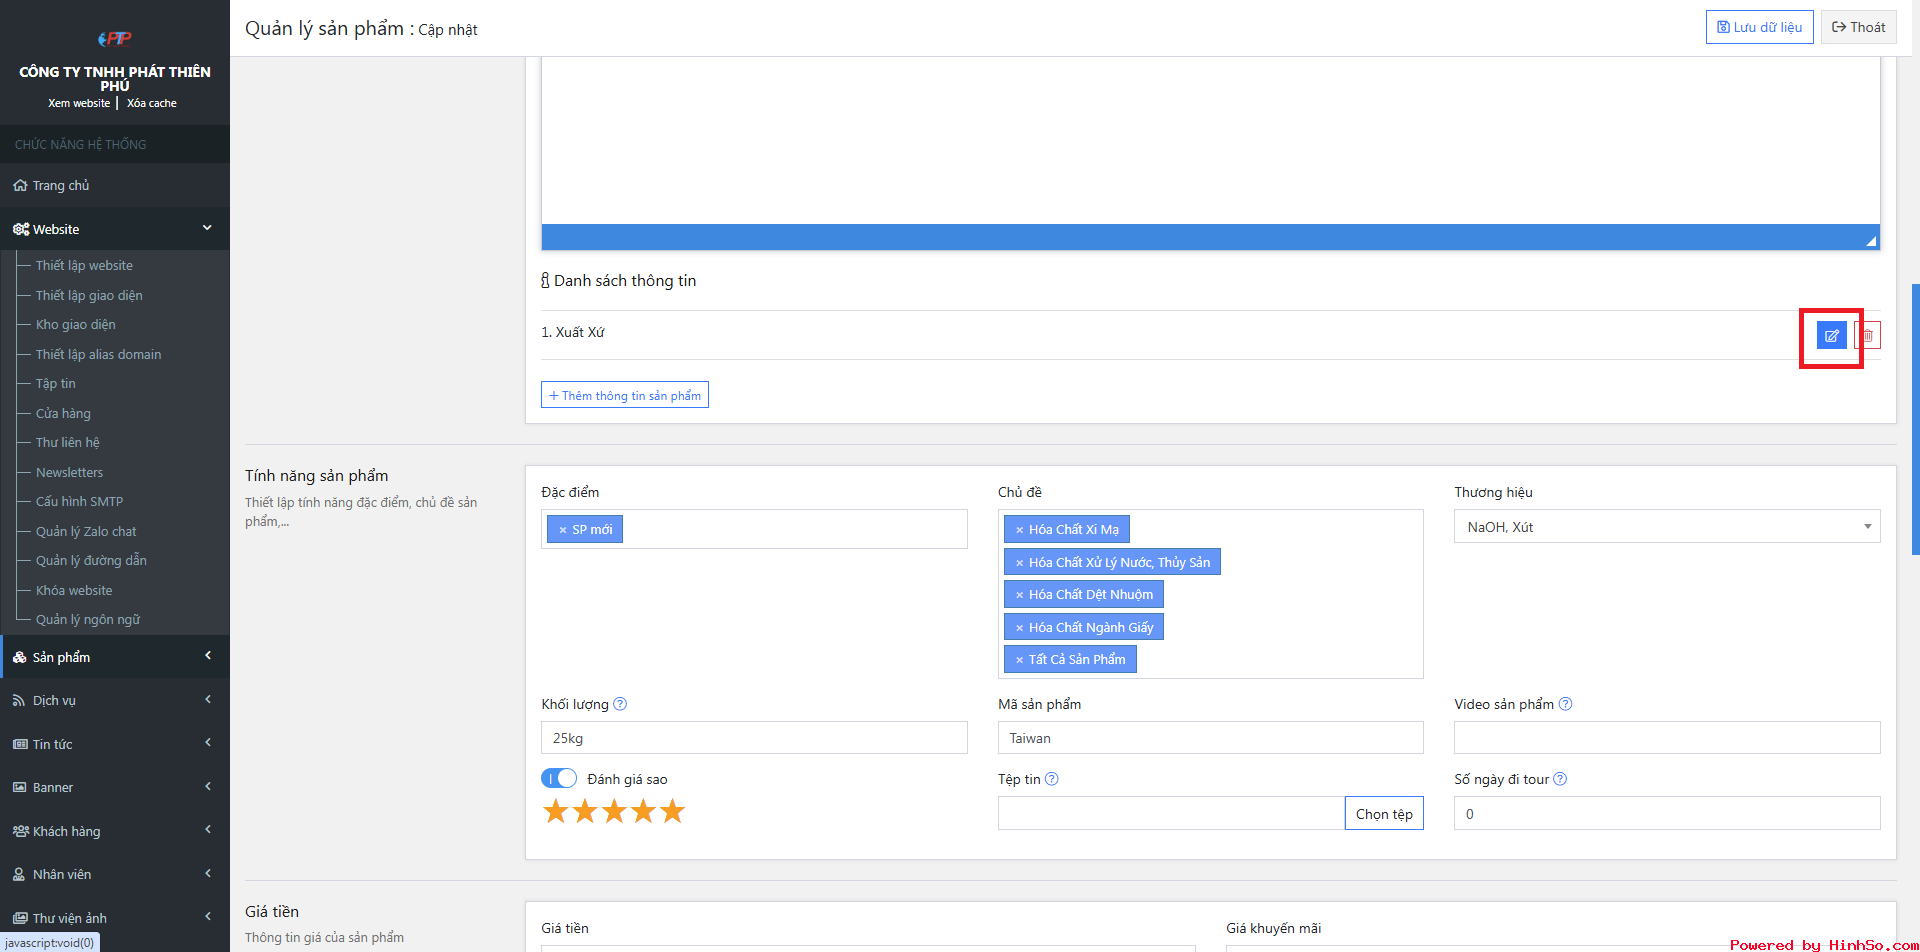
Task: Click the red trash icon for Xuất Xứ
Action: tap(1868, 336)
